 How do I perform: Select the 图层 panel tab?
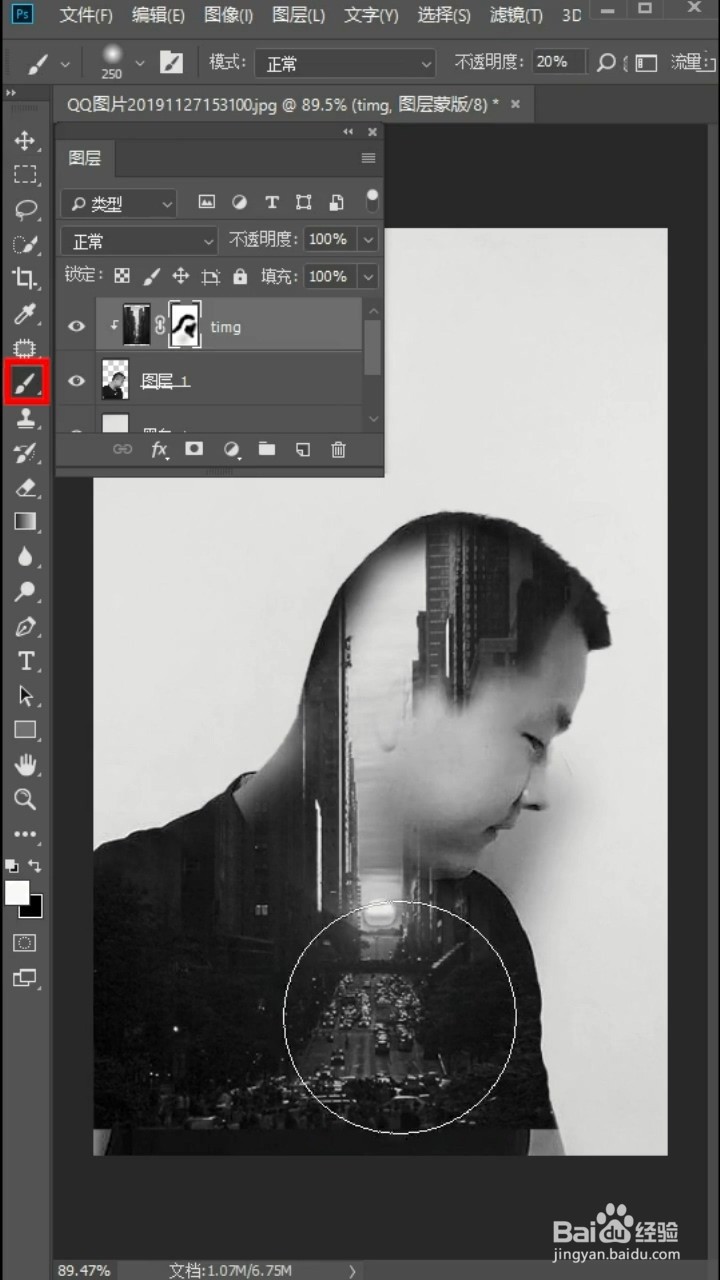point(85,158)
